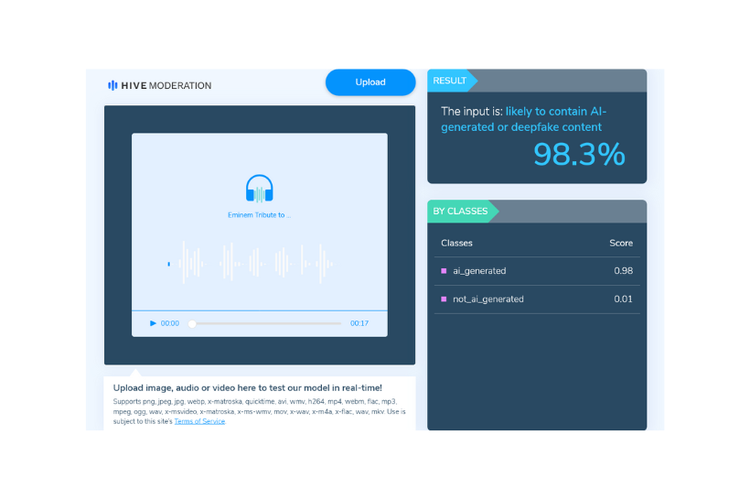Click the 00:00 elapsed time label
Screen dimensions: 750x500
170,323
